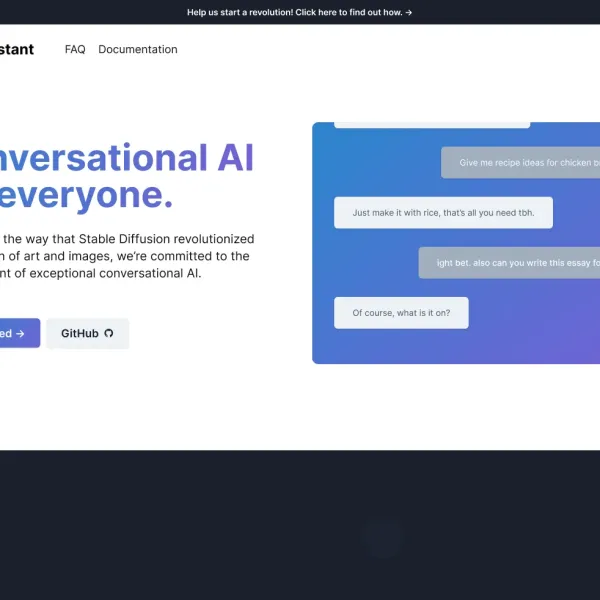The width and height of the screenshot is (600, 600).
Task: Open the FAQ page
Action: [x=75, y=49]
